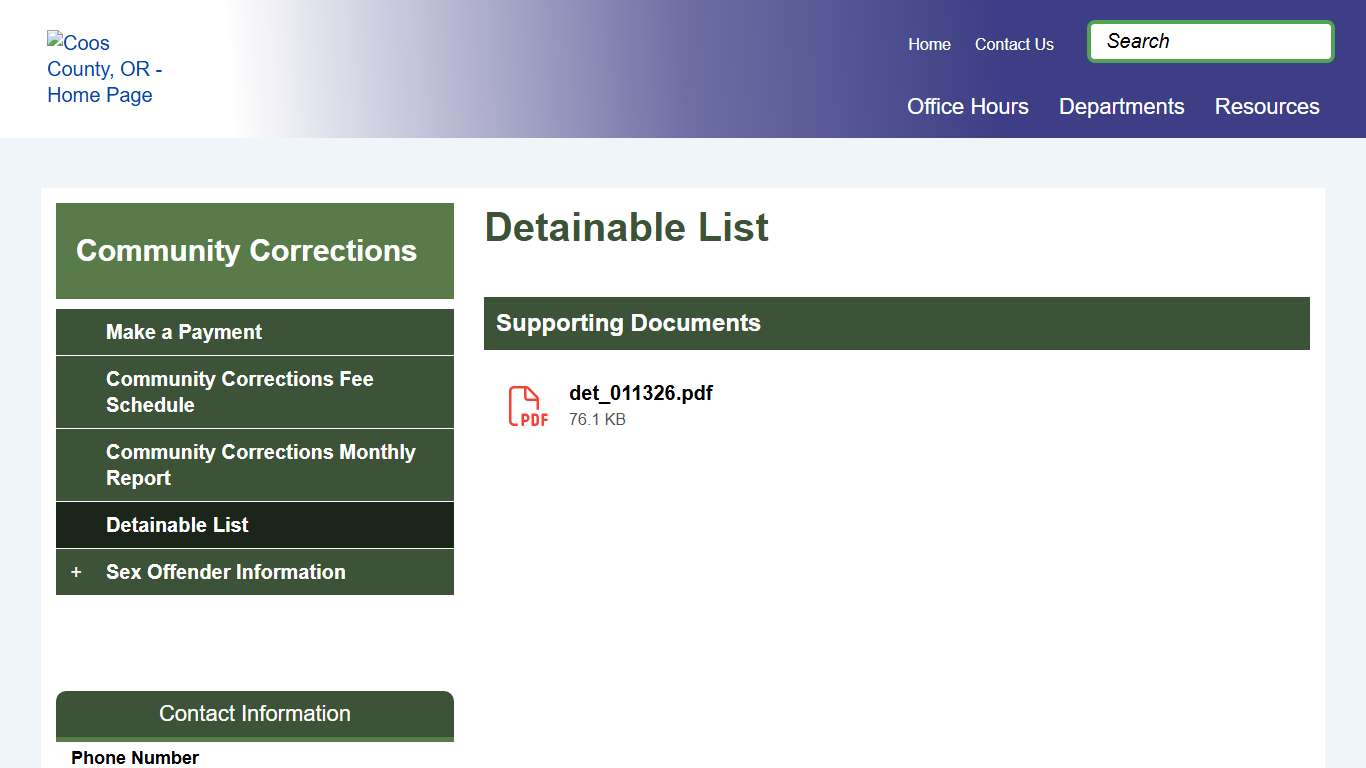Open the Departments menu
The width and height of the screenshot is (1366, 768).
click(1121, 106)
